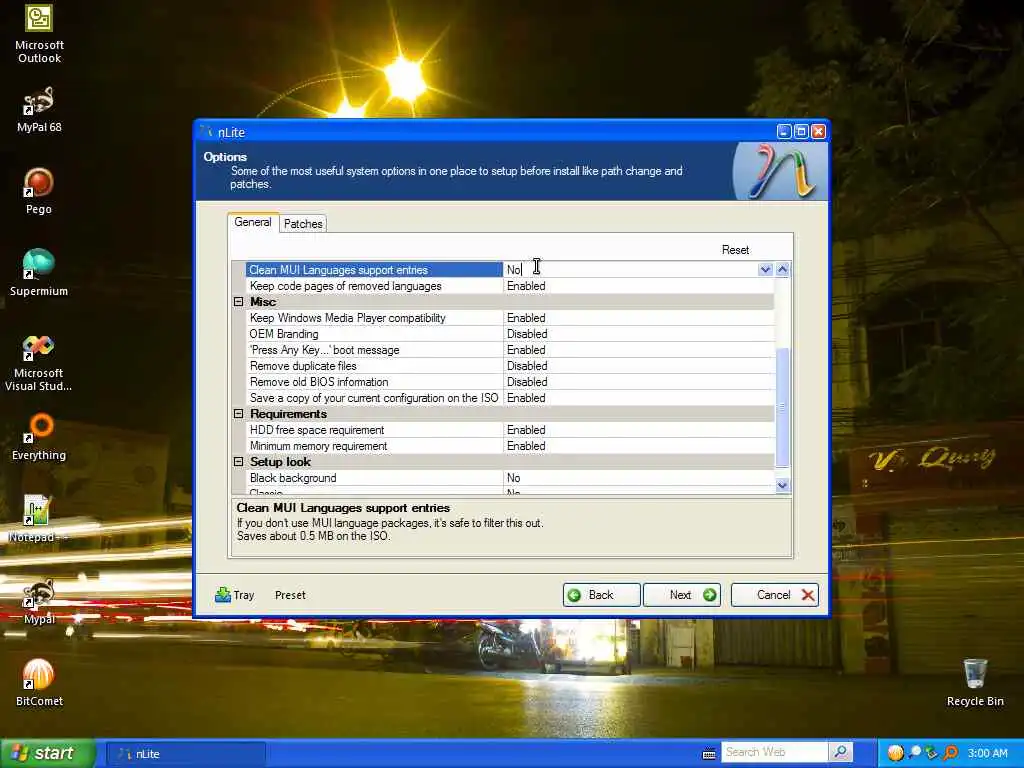Select the Notepad++ desktop shortcut

click(39, 519)
